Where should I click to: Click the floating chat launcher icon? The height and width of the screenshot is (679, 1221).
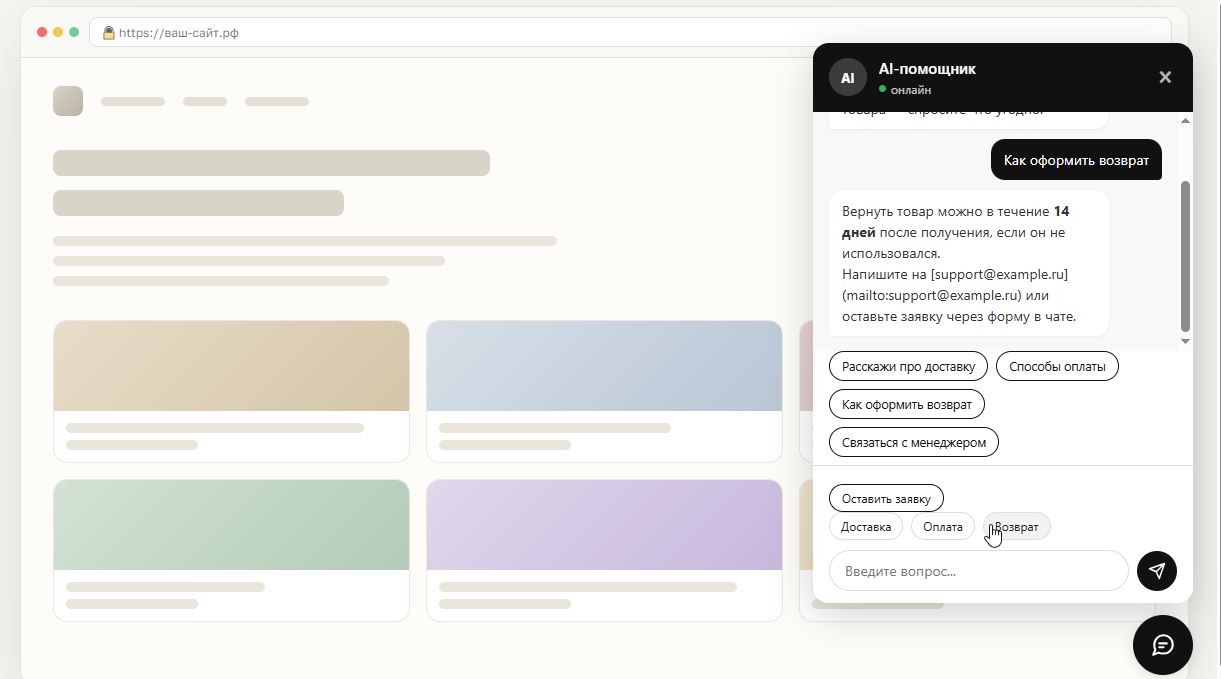[x=1162, y=645]
